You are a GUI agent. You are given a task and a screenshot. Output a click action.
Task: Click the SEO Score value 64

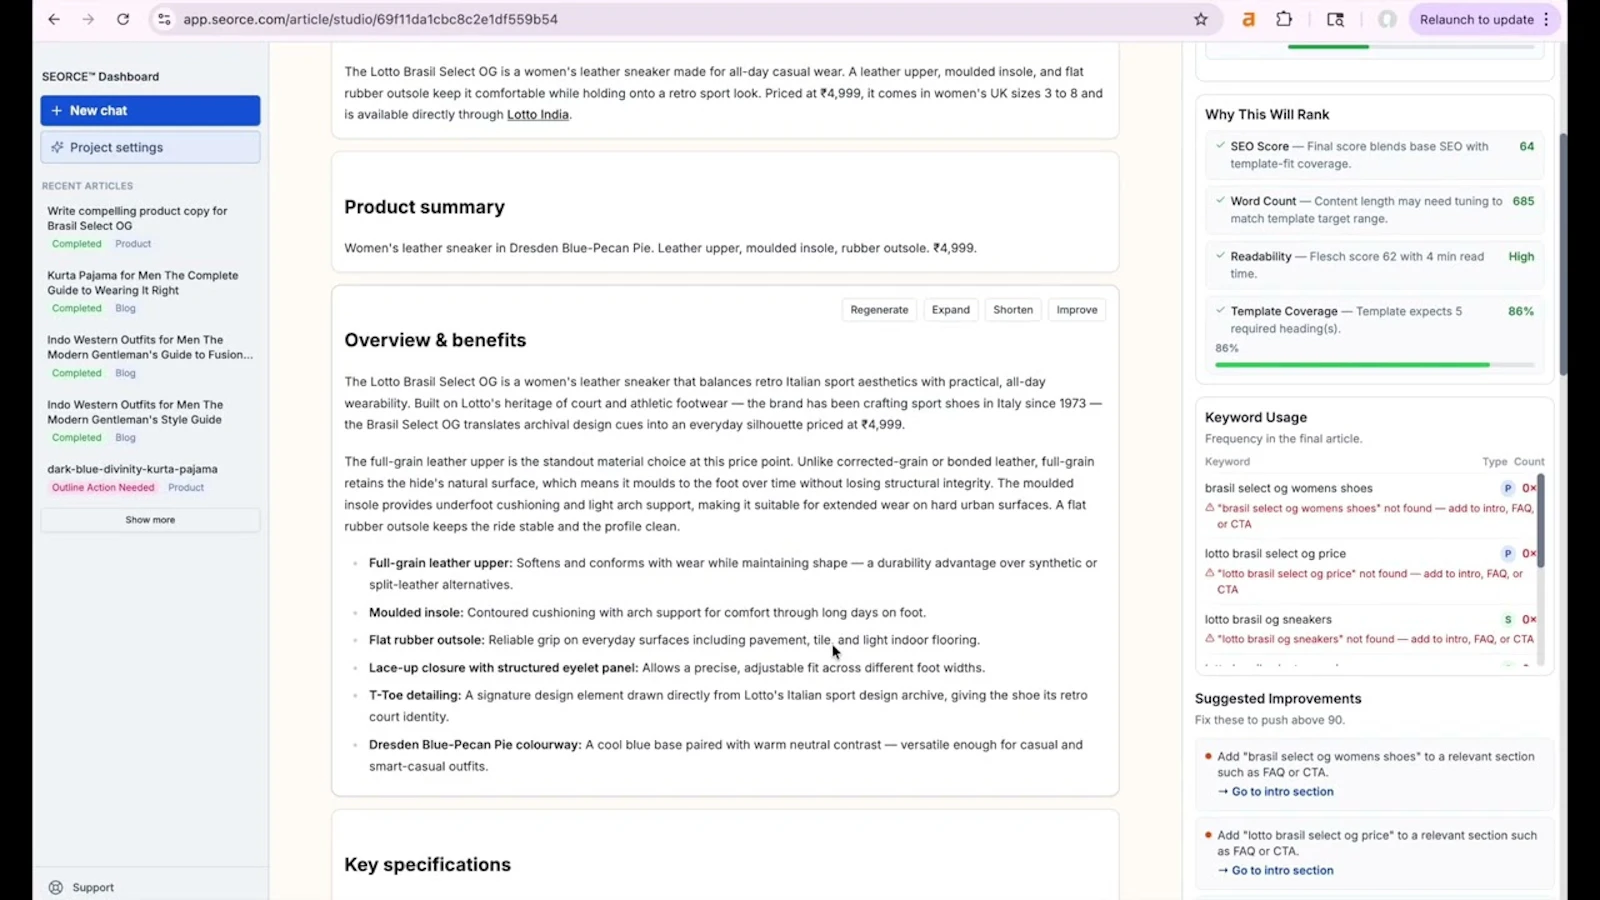coord(1526,146)
